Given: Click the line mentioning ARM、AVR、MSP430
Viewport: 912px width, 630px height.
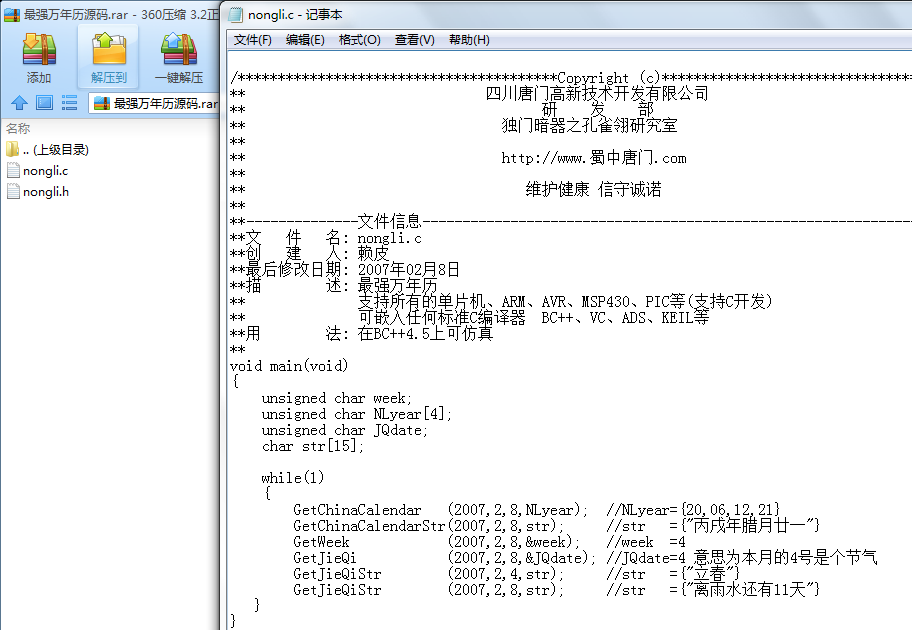Looking at the screenshot, I should tap(565, 301).
